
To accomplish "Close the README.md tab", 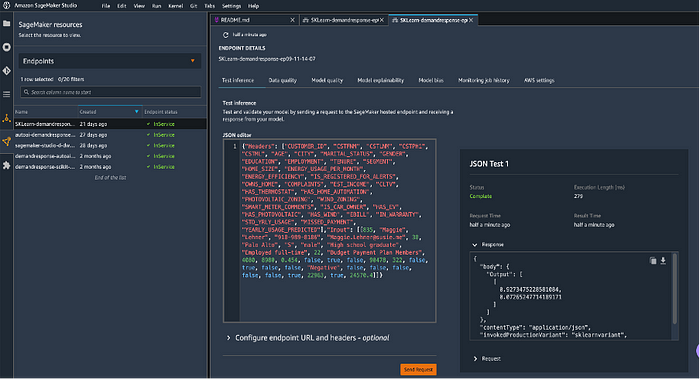I will (x=292, y=20).
